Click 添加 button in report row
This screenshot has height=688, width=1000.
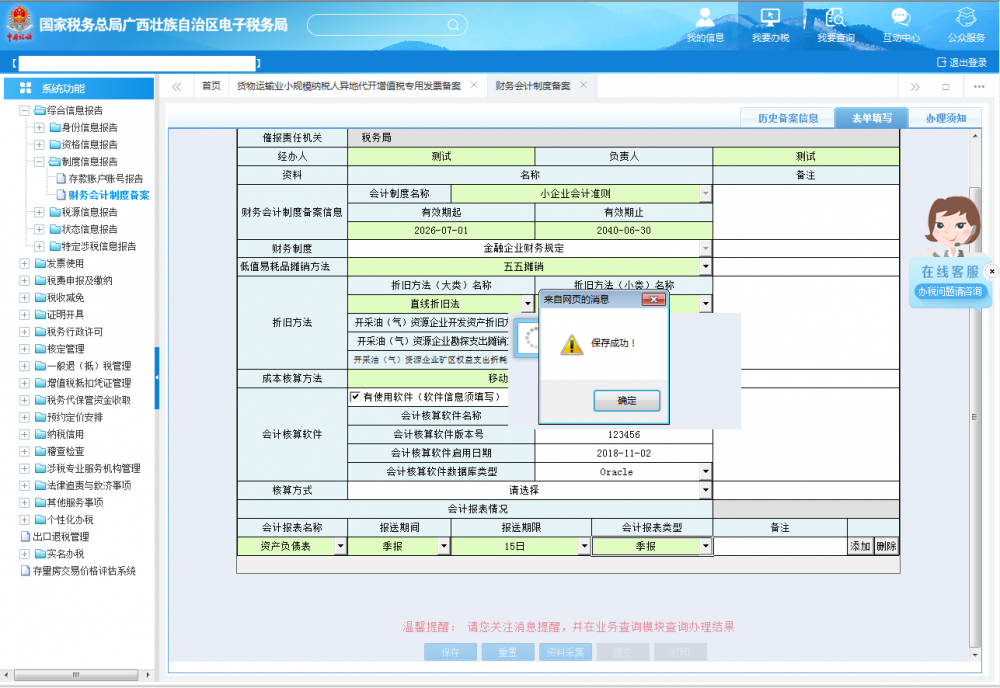coord(860,546)
